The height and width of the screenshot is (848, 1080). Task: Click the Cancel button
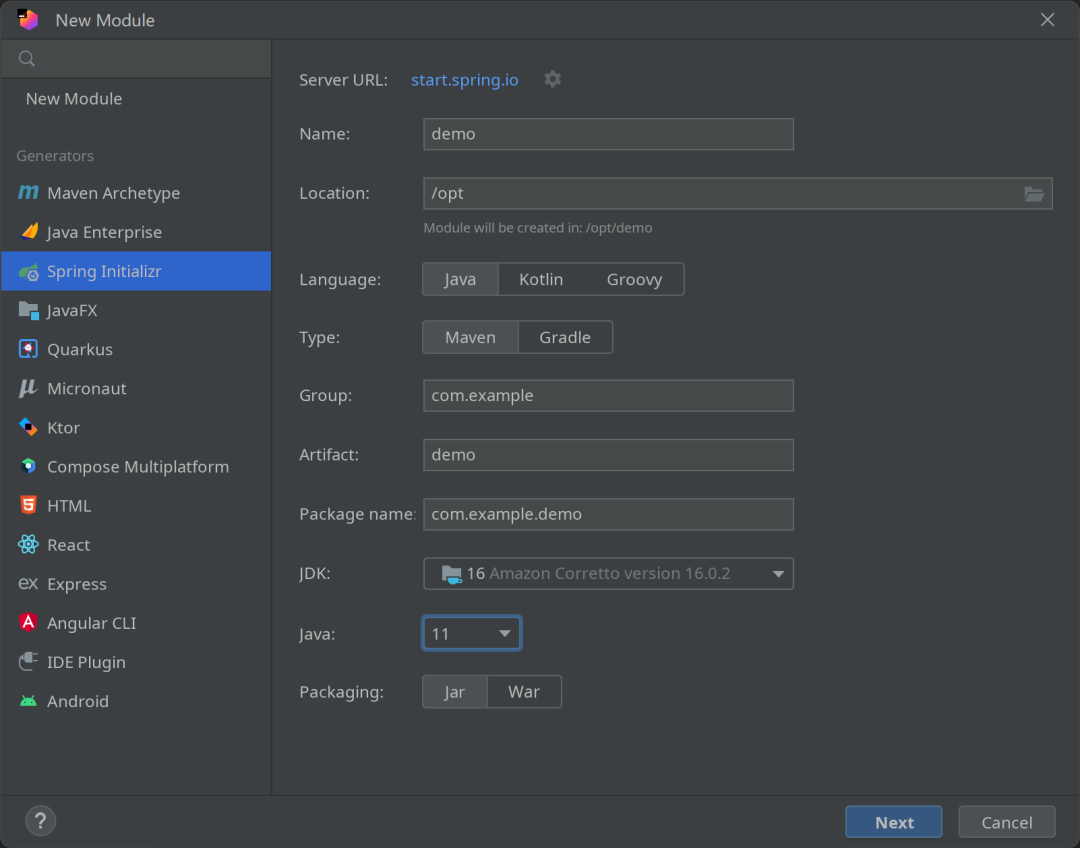click(x=1007, y=822)
